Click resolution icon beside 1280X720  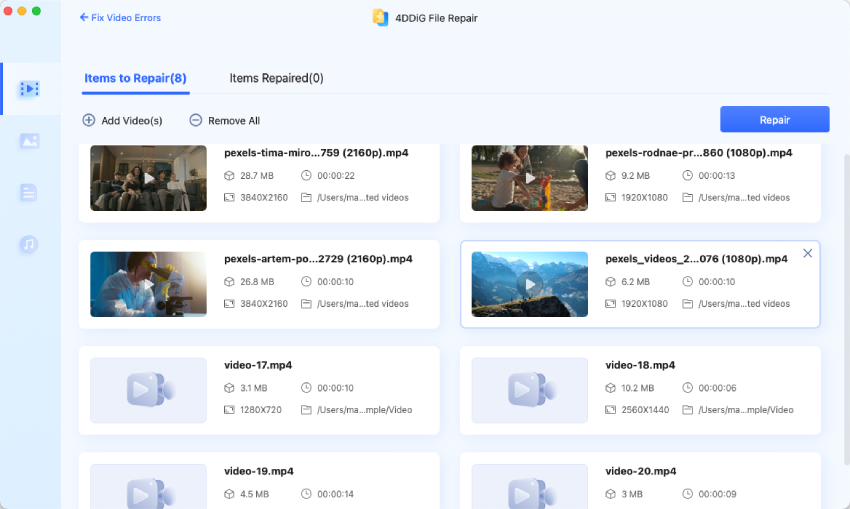coord(229,410)
